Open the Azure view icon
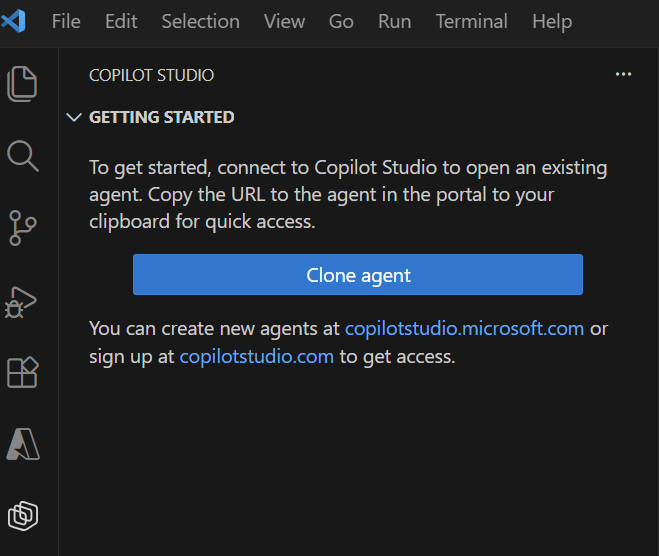This screenshot has width=659, height=556. pos(22,443)
